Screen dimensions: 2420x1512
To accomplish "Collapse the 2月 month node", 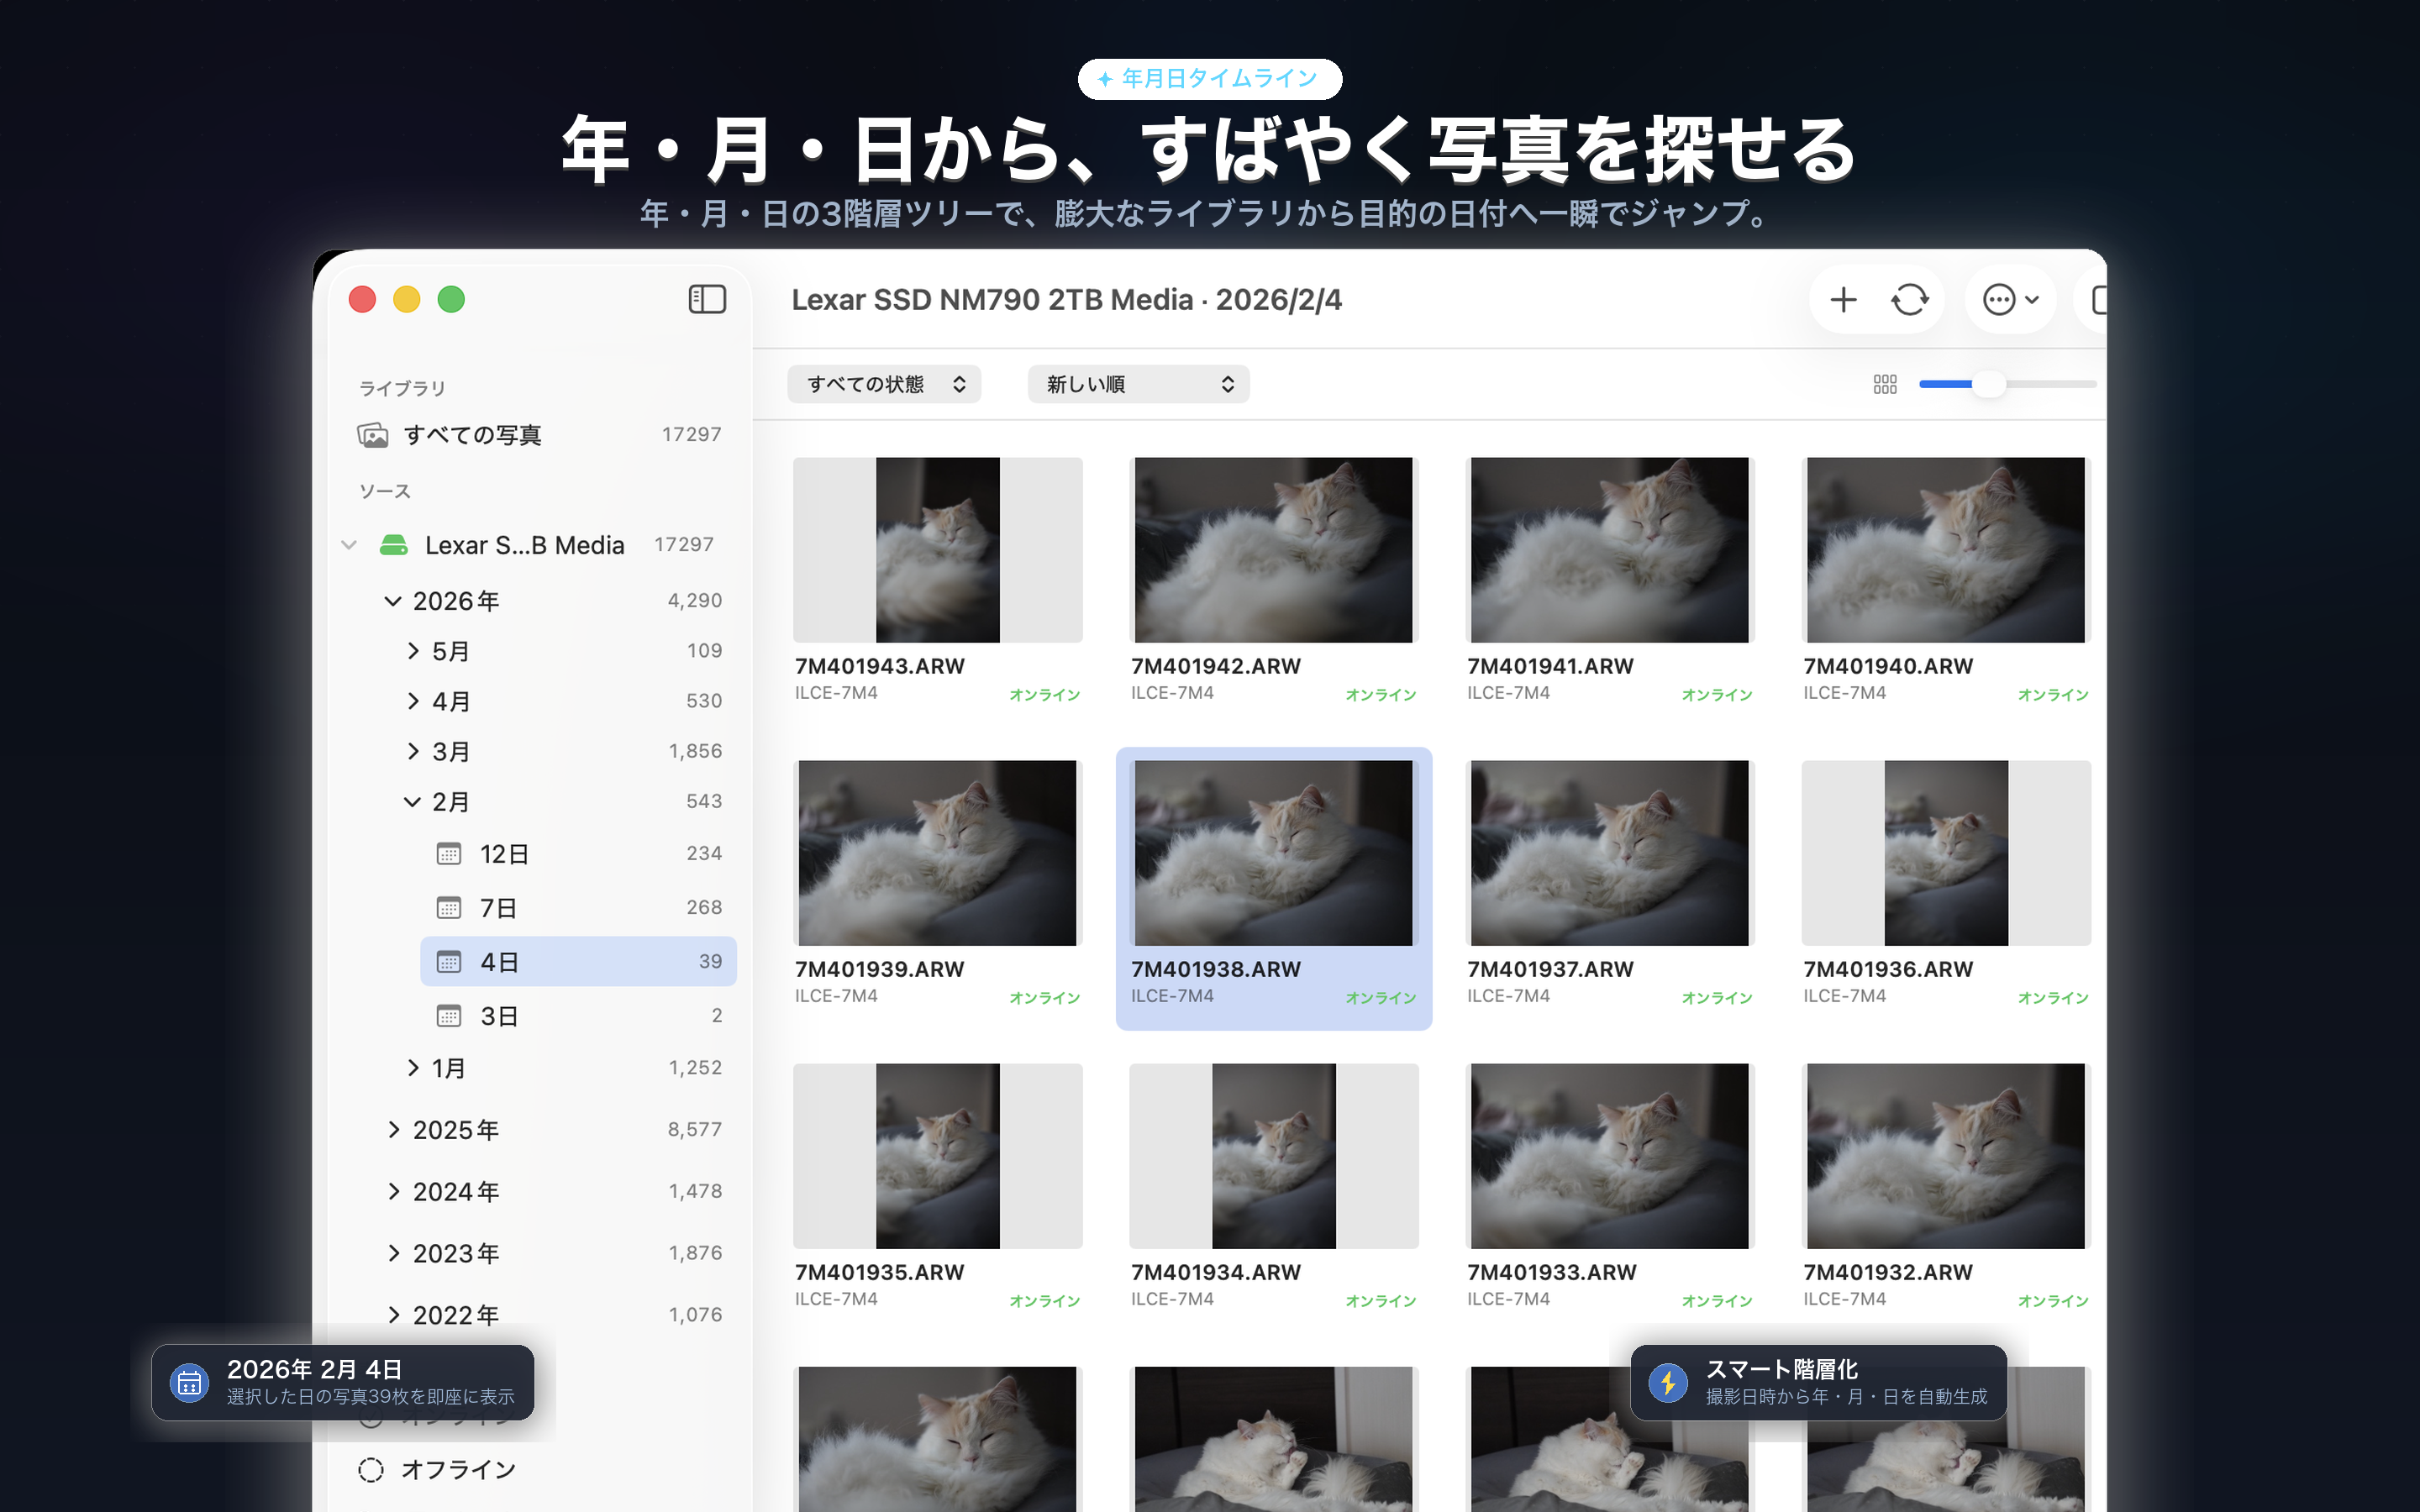I will [412, 802].
